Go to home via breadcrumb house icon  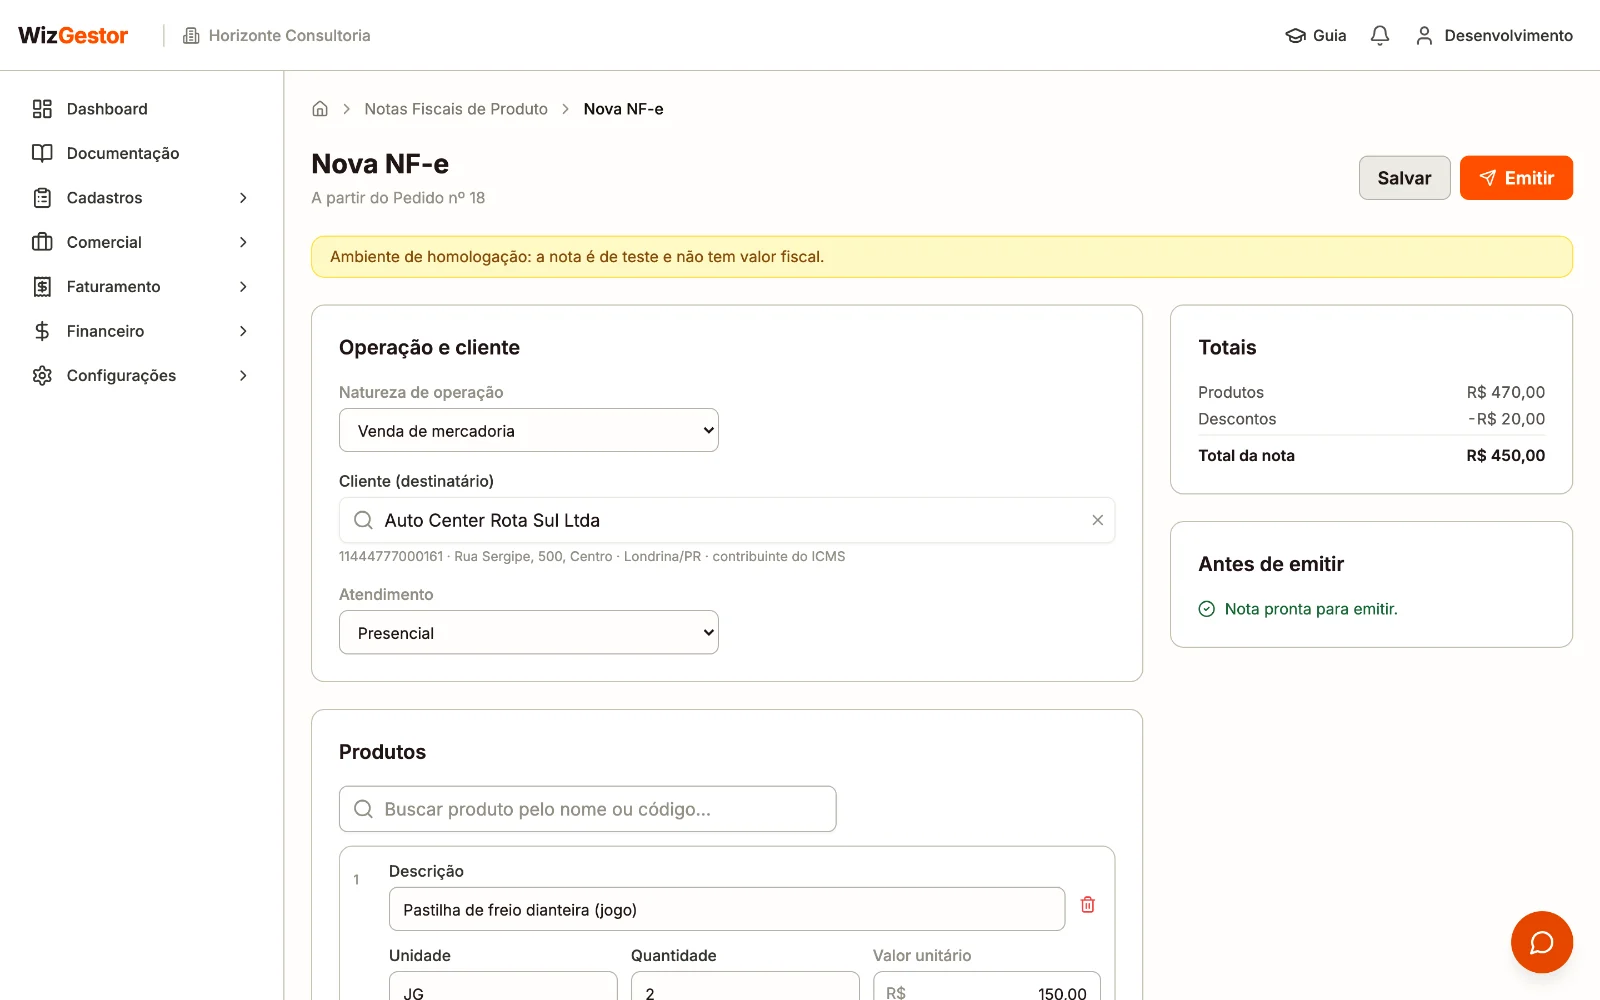click(x=320, y=109)
